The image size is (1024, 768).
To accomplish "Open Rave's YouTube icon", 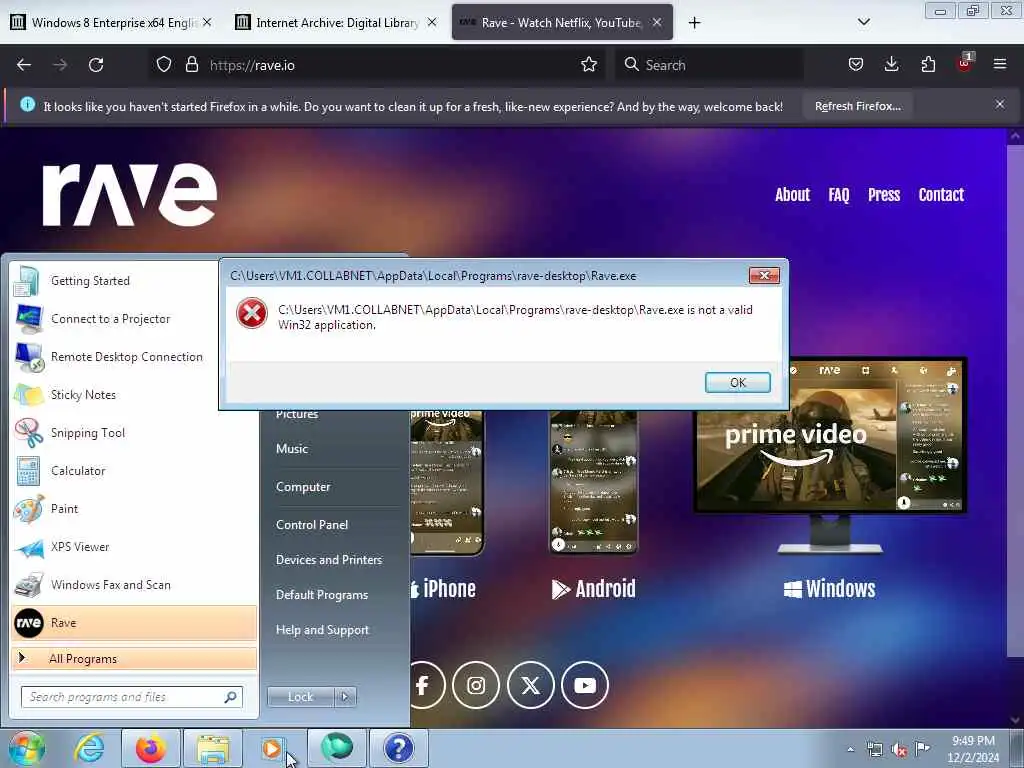I will 584,685.
